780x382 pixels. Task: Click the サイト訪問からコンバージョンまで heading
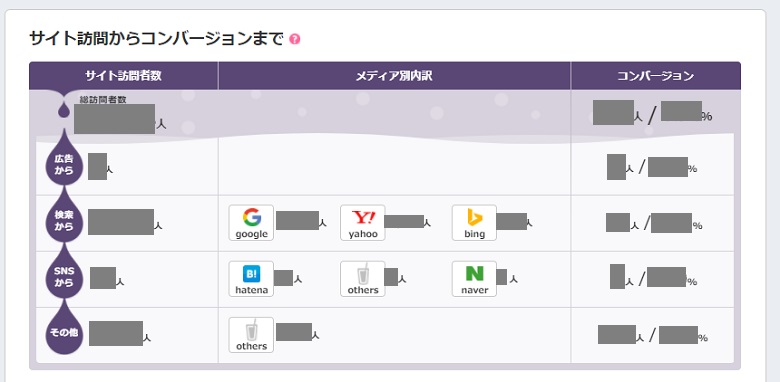[156, 39]
